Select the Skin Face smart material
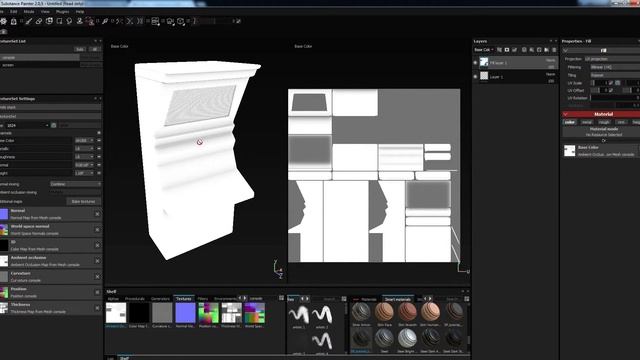 pos(384,312)
